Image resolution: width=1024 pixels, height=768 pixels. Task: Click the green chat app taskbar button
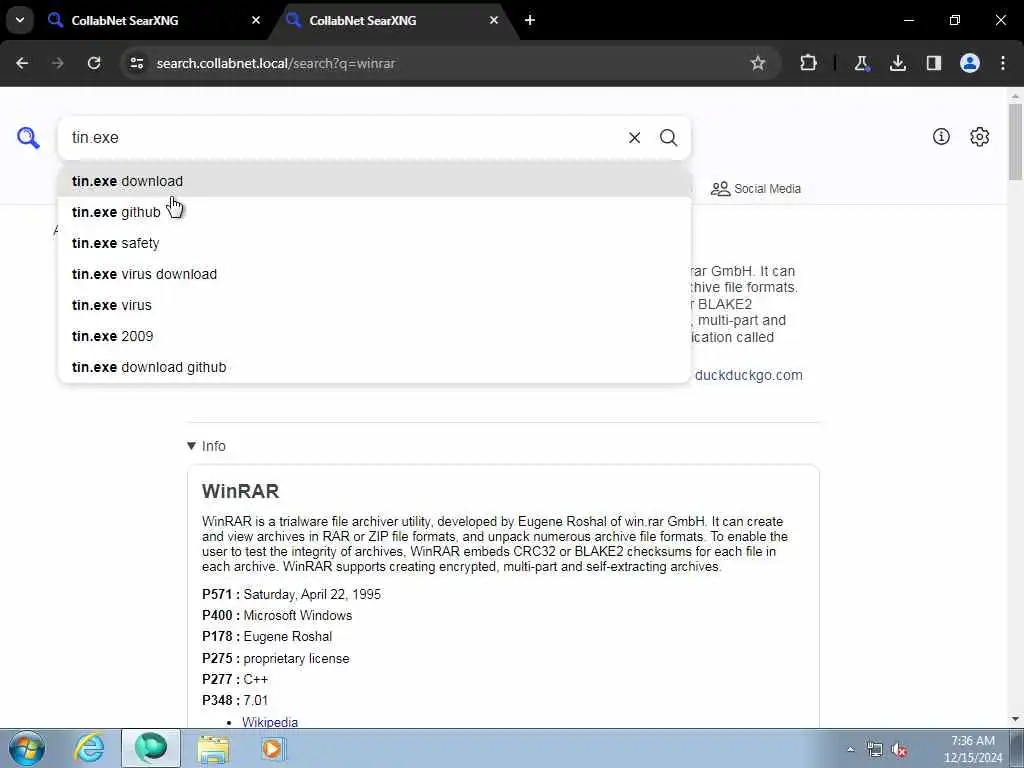(x=151, y=748)
